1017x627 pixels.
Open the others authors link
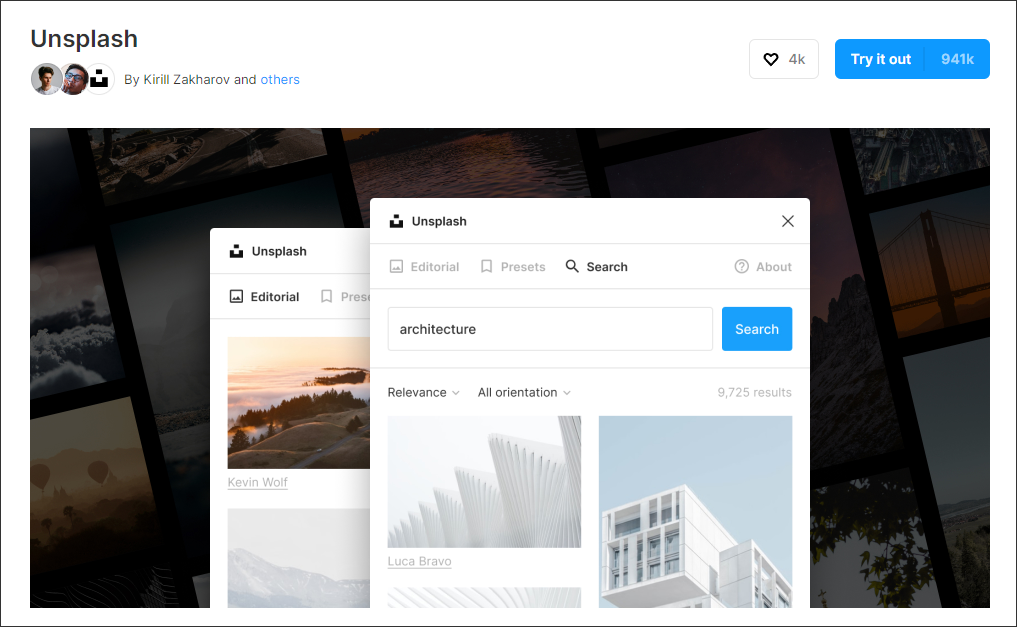[280, 80]
